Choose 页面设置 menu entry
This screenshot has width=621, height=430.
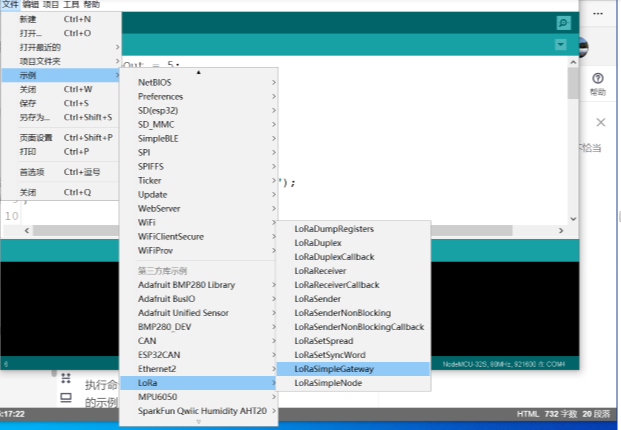coord(61,138)
